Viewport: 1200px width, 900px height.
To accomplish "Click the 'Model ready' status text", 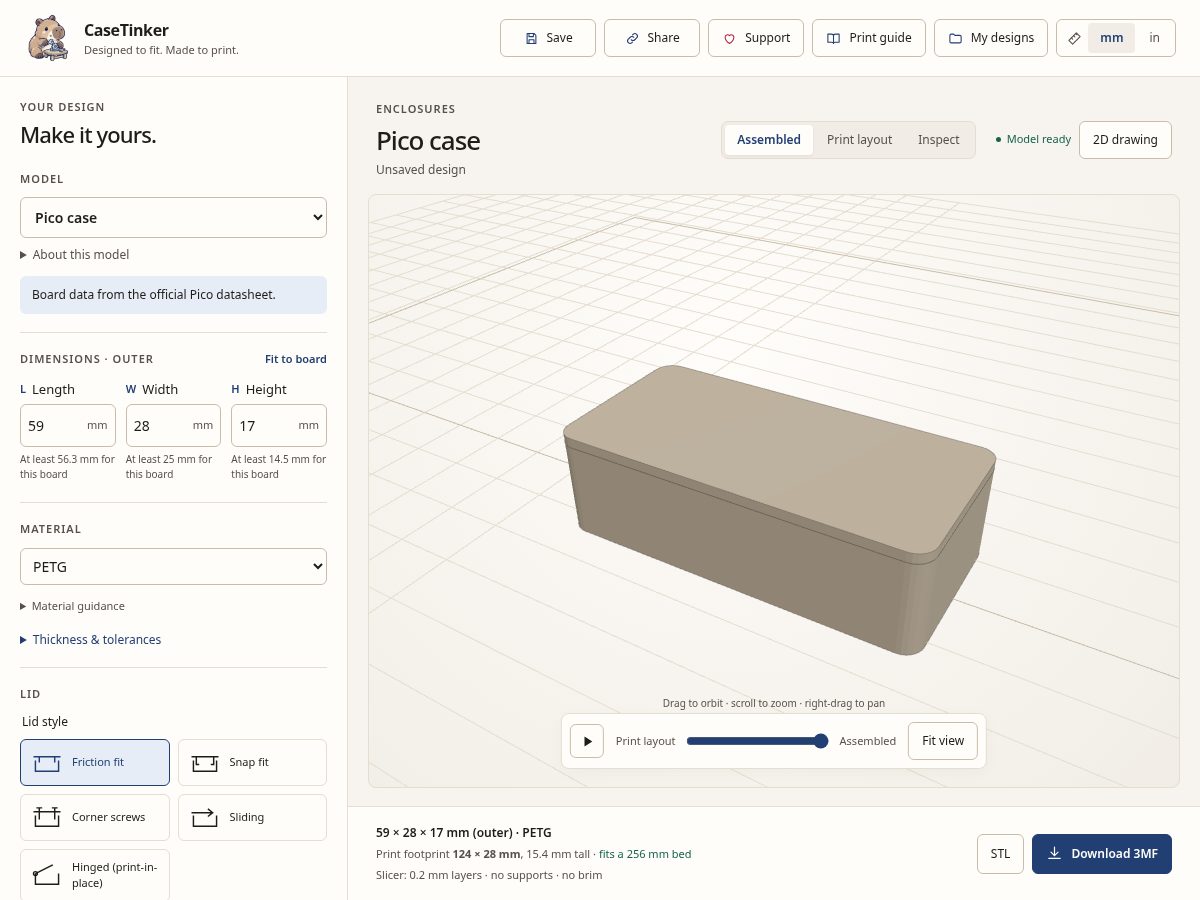I will pyautogui.click(x=1033, y=140).
